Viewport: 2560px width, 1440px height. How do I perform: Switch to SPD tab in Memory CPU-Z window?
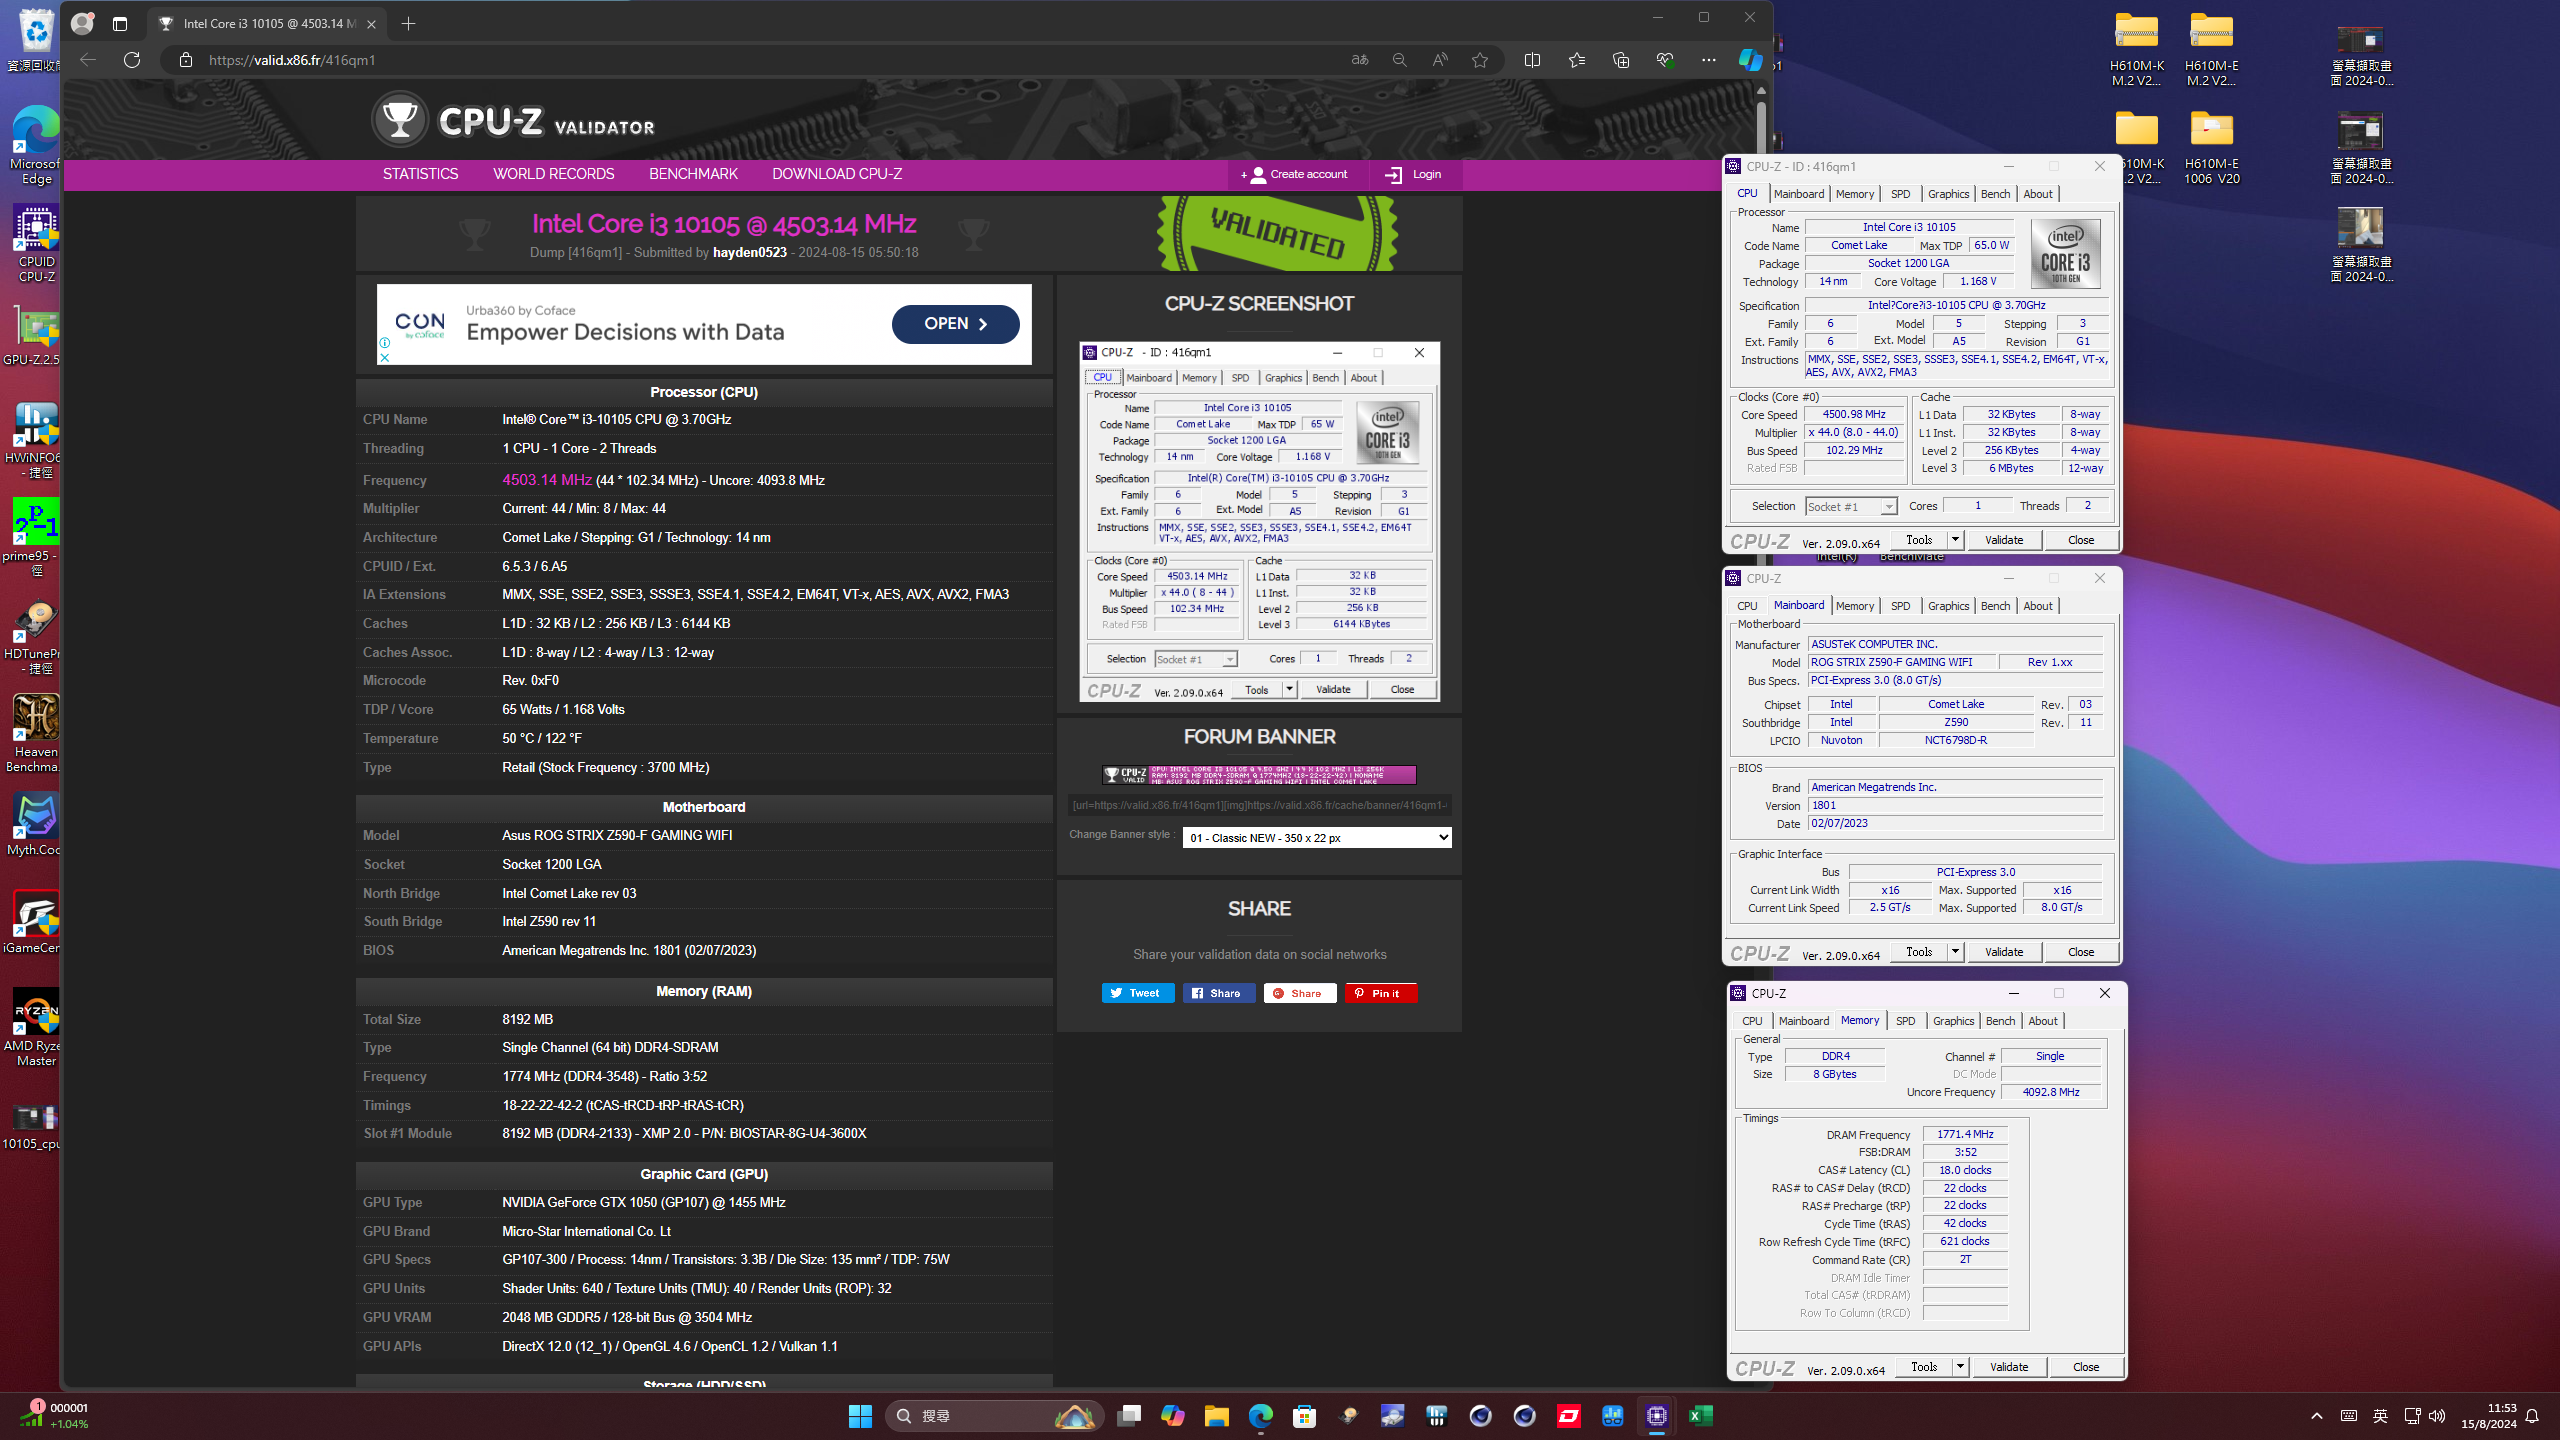coord(1906,1021)
